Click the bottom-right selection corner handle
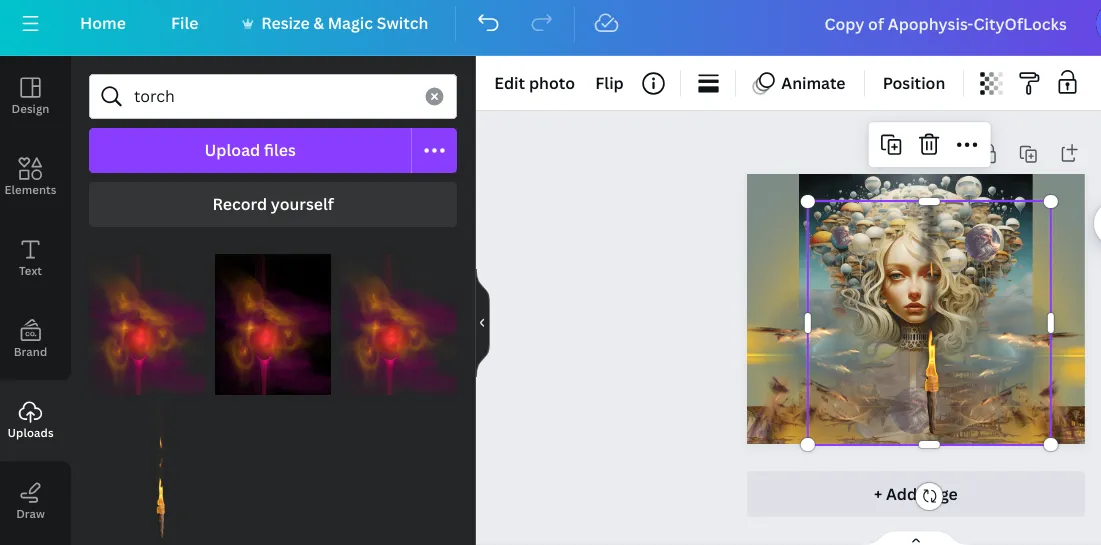Screen dimensions: 1101x545 coord(1050,445)
